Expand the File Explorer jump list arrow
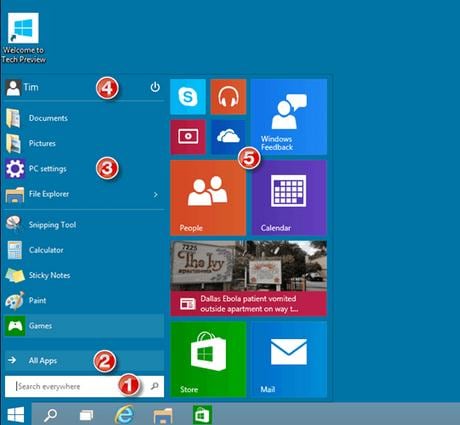This screenshot has width=460, height=425. click(156, 195)
